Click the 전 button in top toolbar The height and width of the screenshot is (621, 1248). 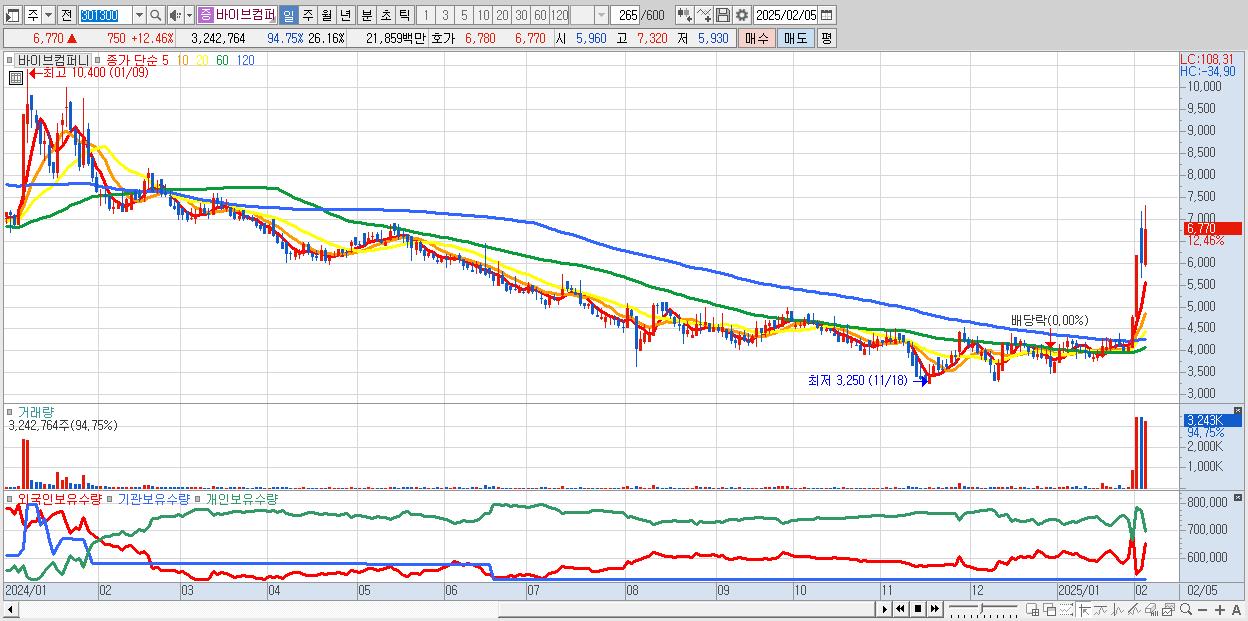(x=67, y=15)
